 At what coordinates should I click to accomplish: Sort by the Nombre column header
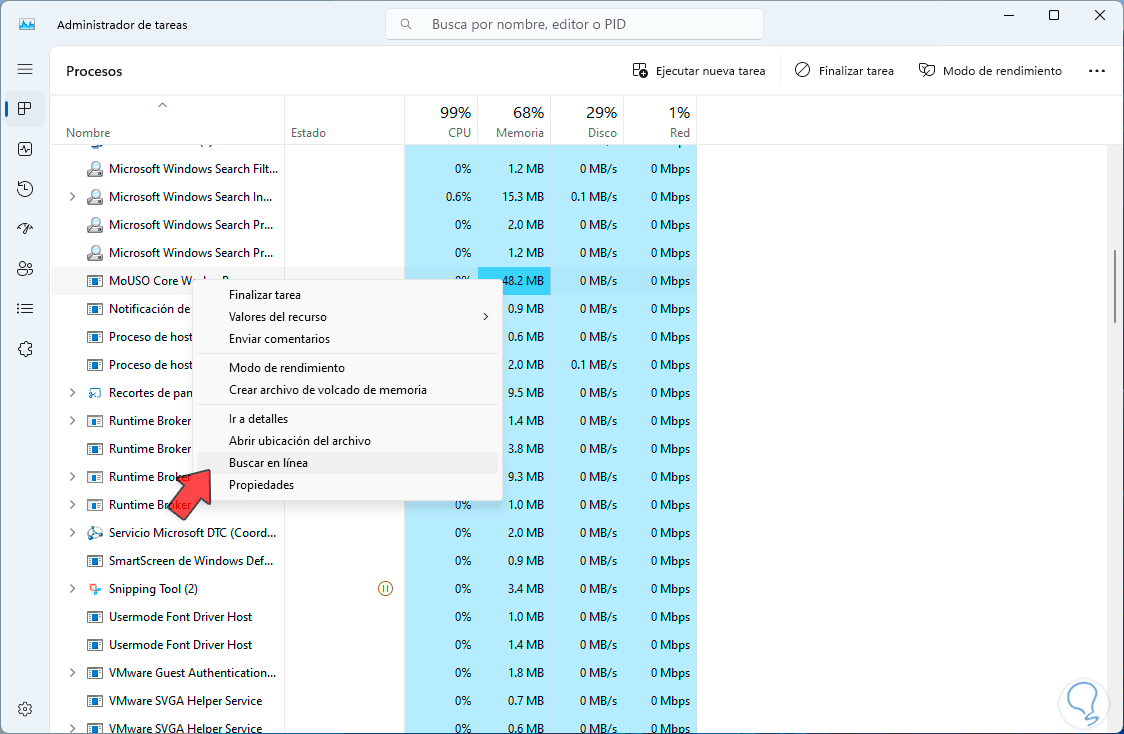click(x=167, y=120)
